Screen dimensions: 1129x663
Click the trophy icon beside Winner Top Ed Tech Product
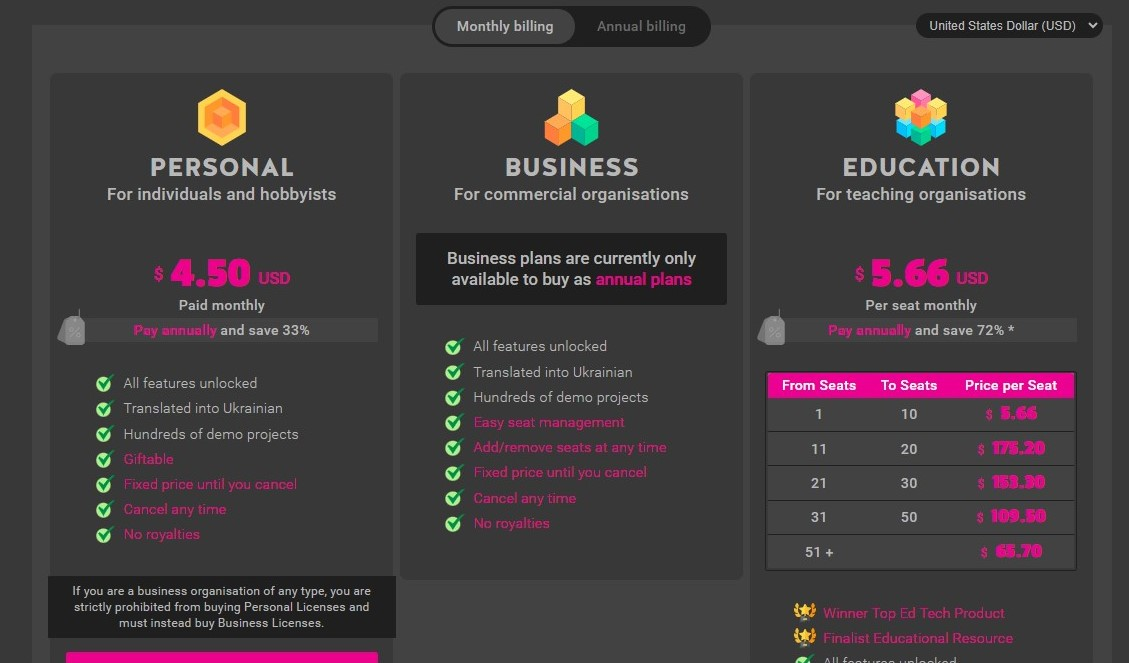pos(804,612)
